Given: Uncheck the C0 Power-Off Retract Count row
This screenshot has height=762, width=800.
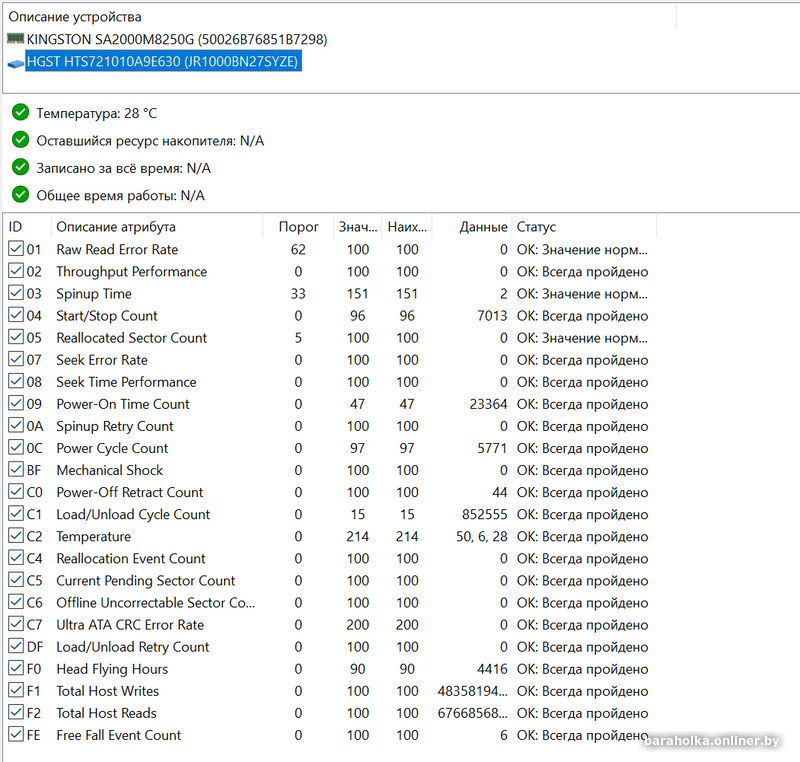Looking at the screenshot, I should click(16, 492).
